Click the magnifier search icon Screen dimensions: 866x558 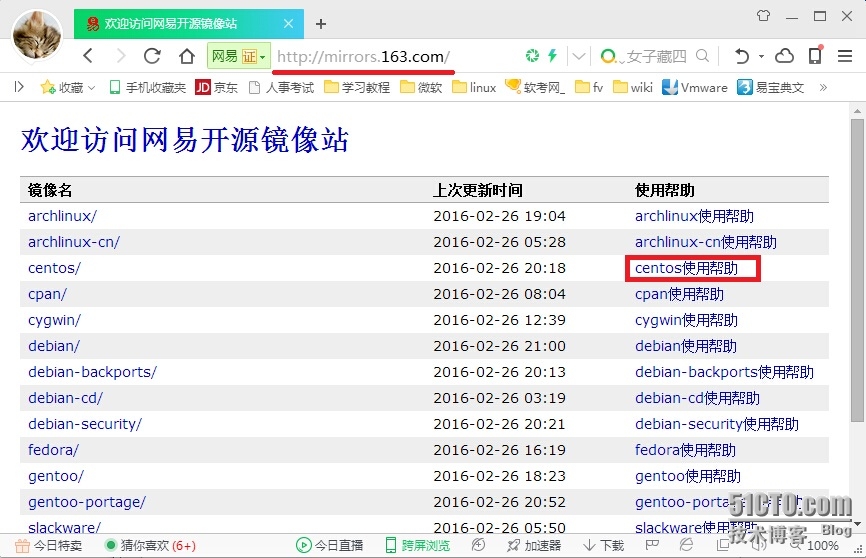[x=703, y=56]
